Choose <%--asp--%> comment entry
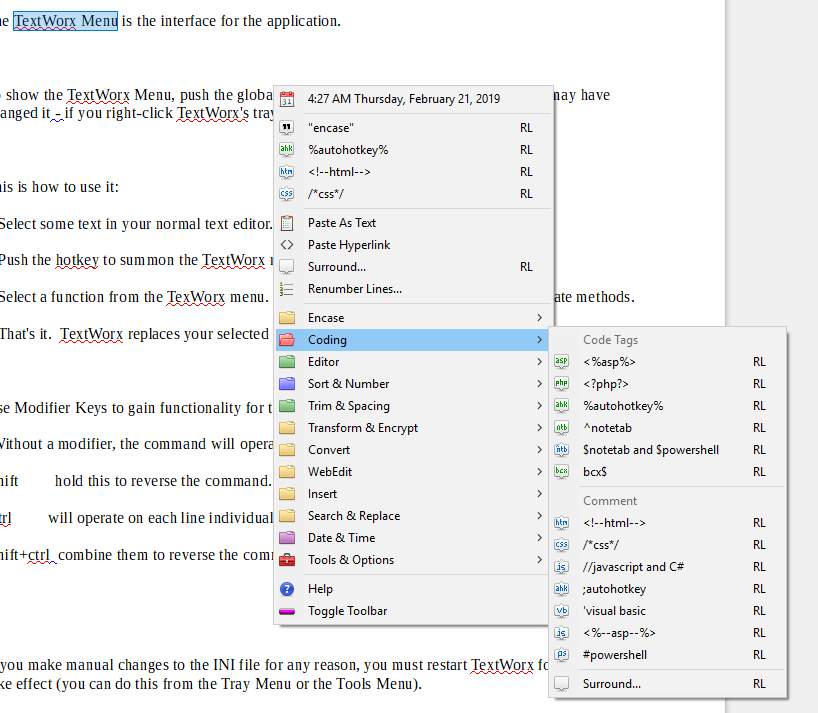Image resolution: width=818 pixels, height=713 pixels. [x=668, y=633]
